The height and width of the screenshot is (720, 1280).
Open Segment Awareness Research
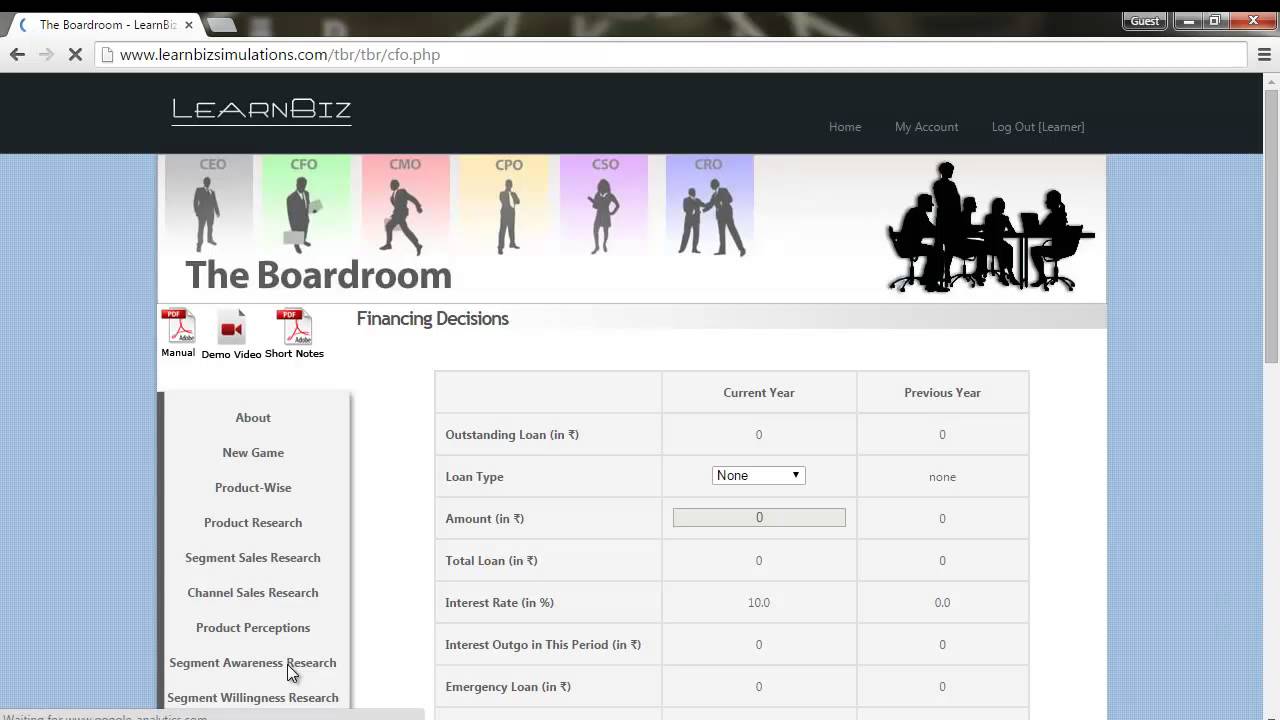click(253, 663)
